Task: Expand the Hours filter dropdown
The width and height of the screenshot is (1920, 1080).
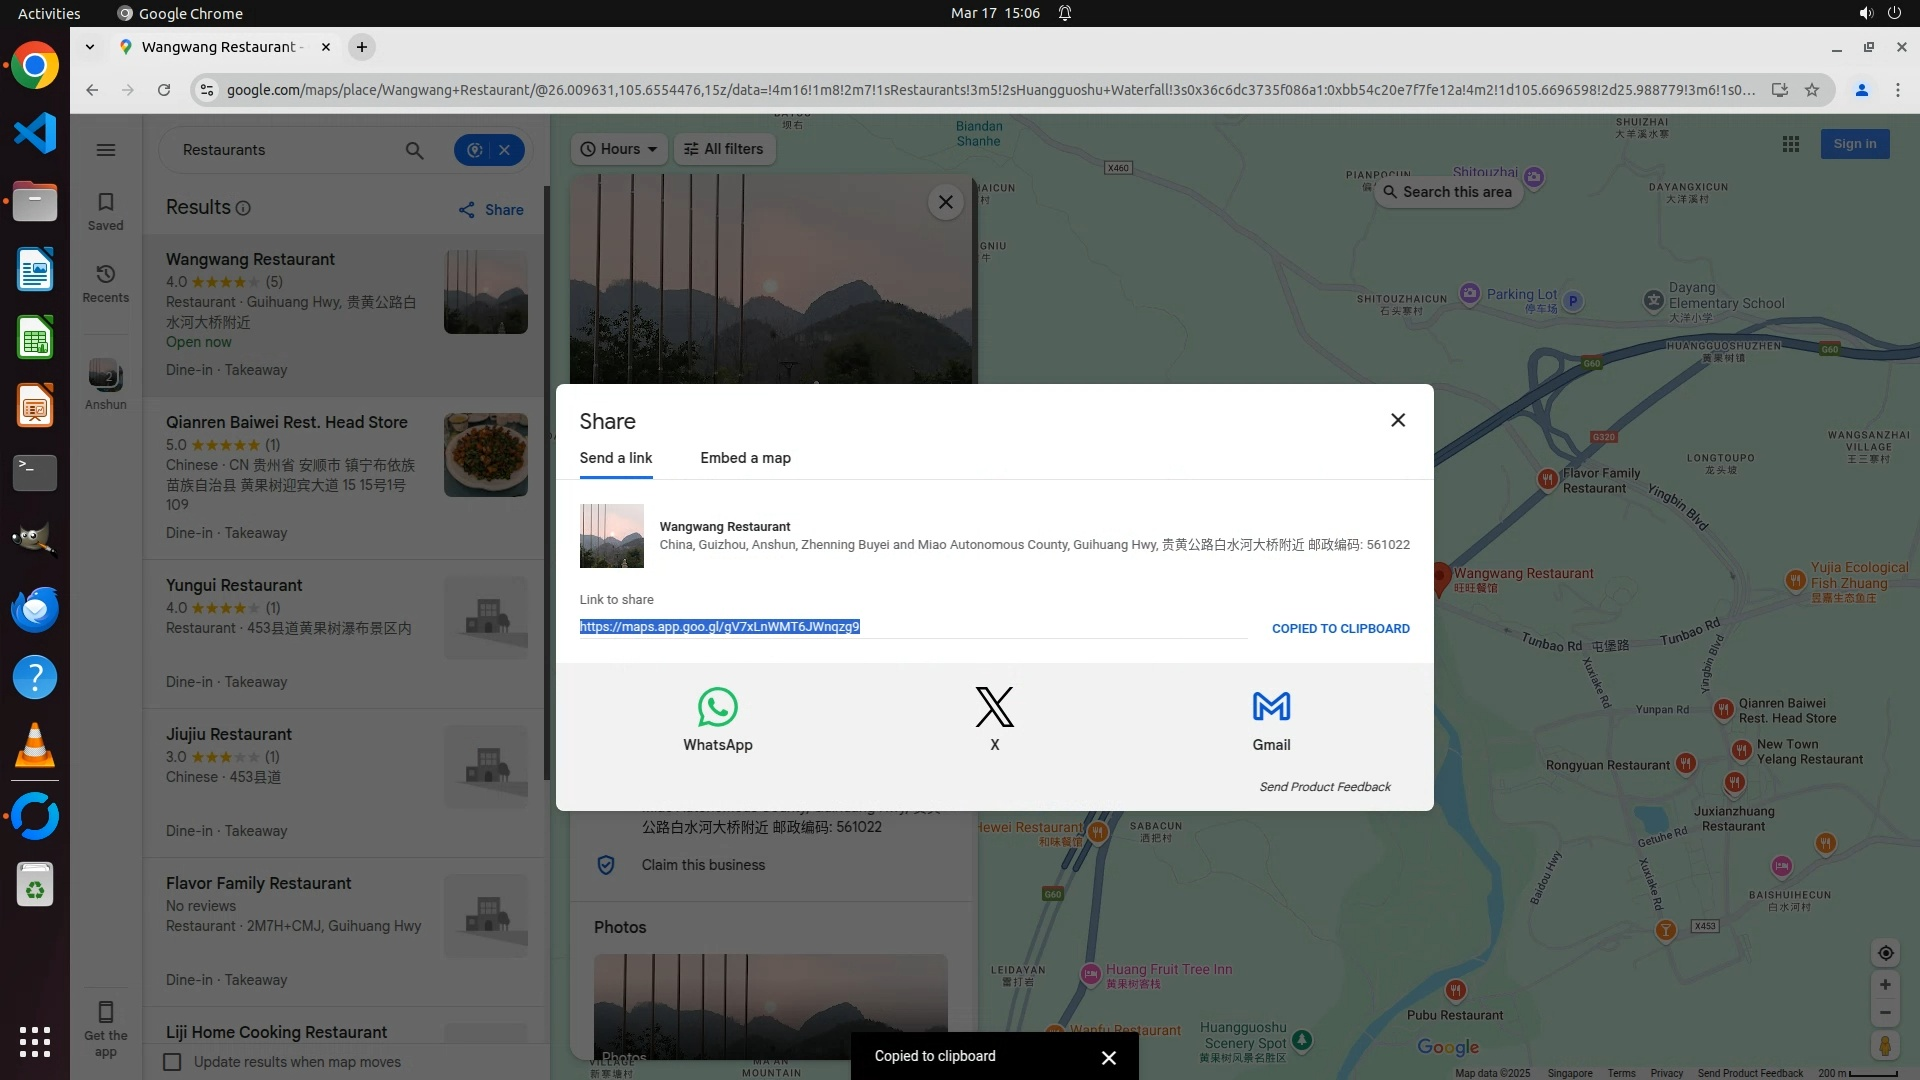Action: (619, 149)
